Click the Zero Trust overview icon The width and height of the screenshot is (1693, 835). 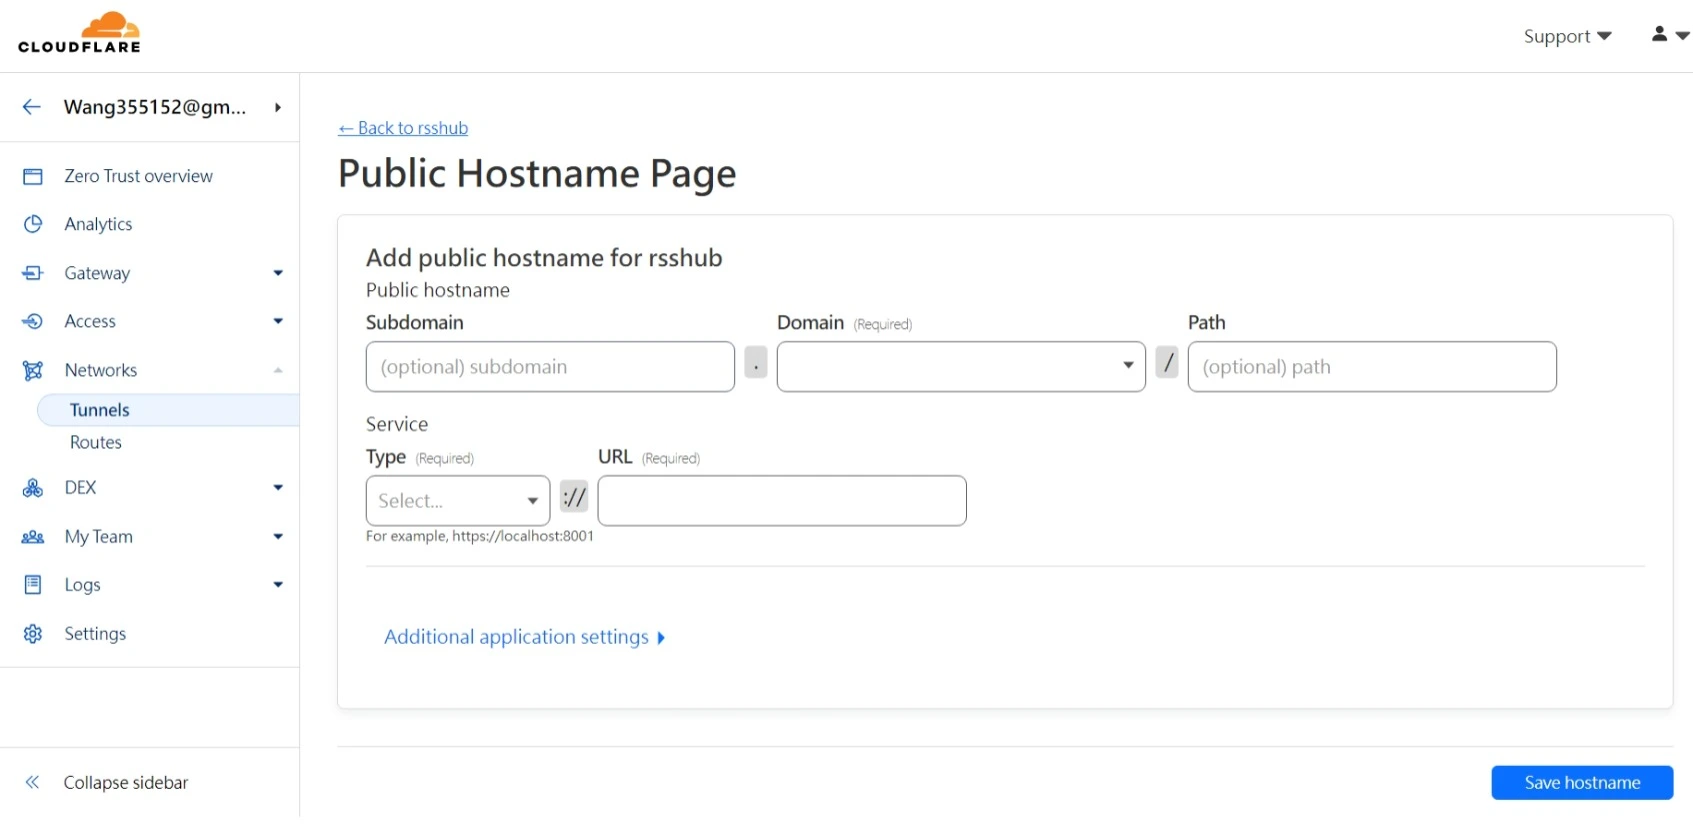point(33,176)
